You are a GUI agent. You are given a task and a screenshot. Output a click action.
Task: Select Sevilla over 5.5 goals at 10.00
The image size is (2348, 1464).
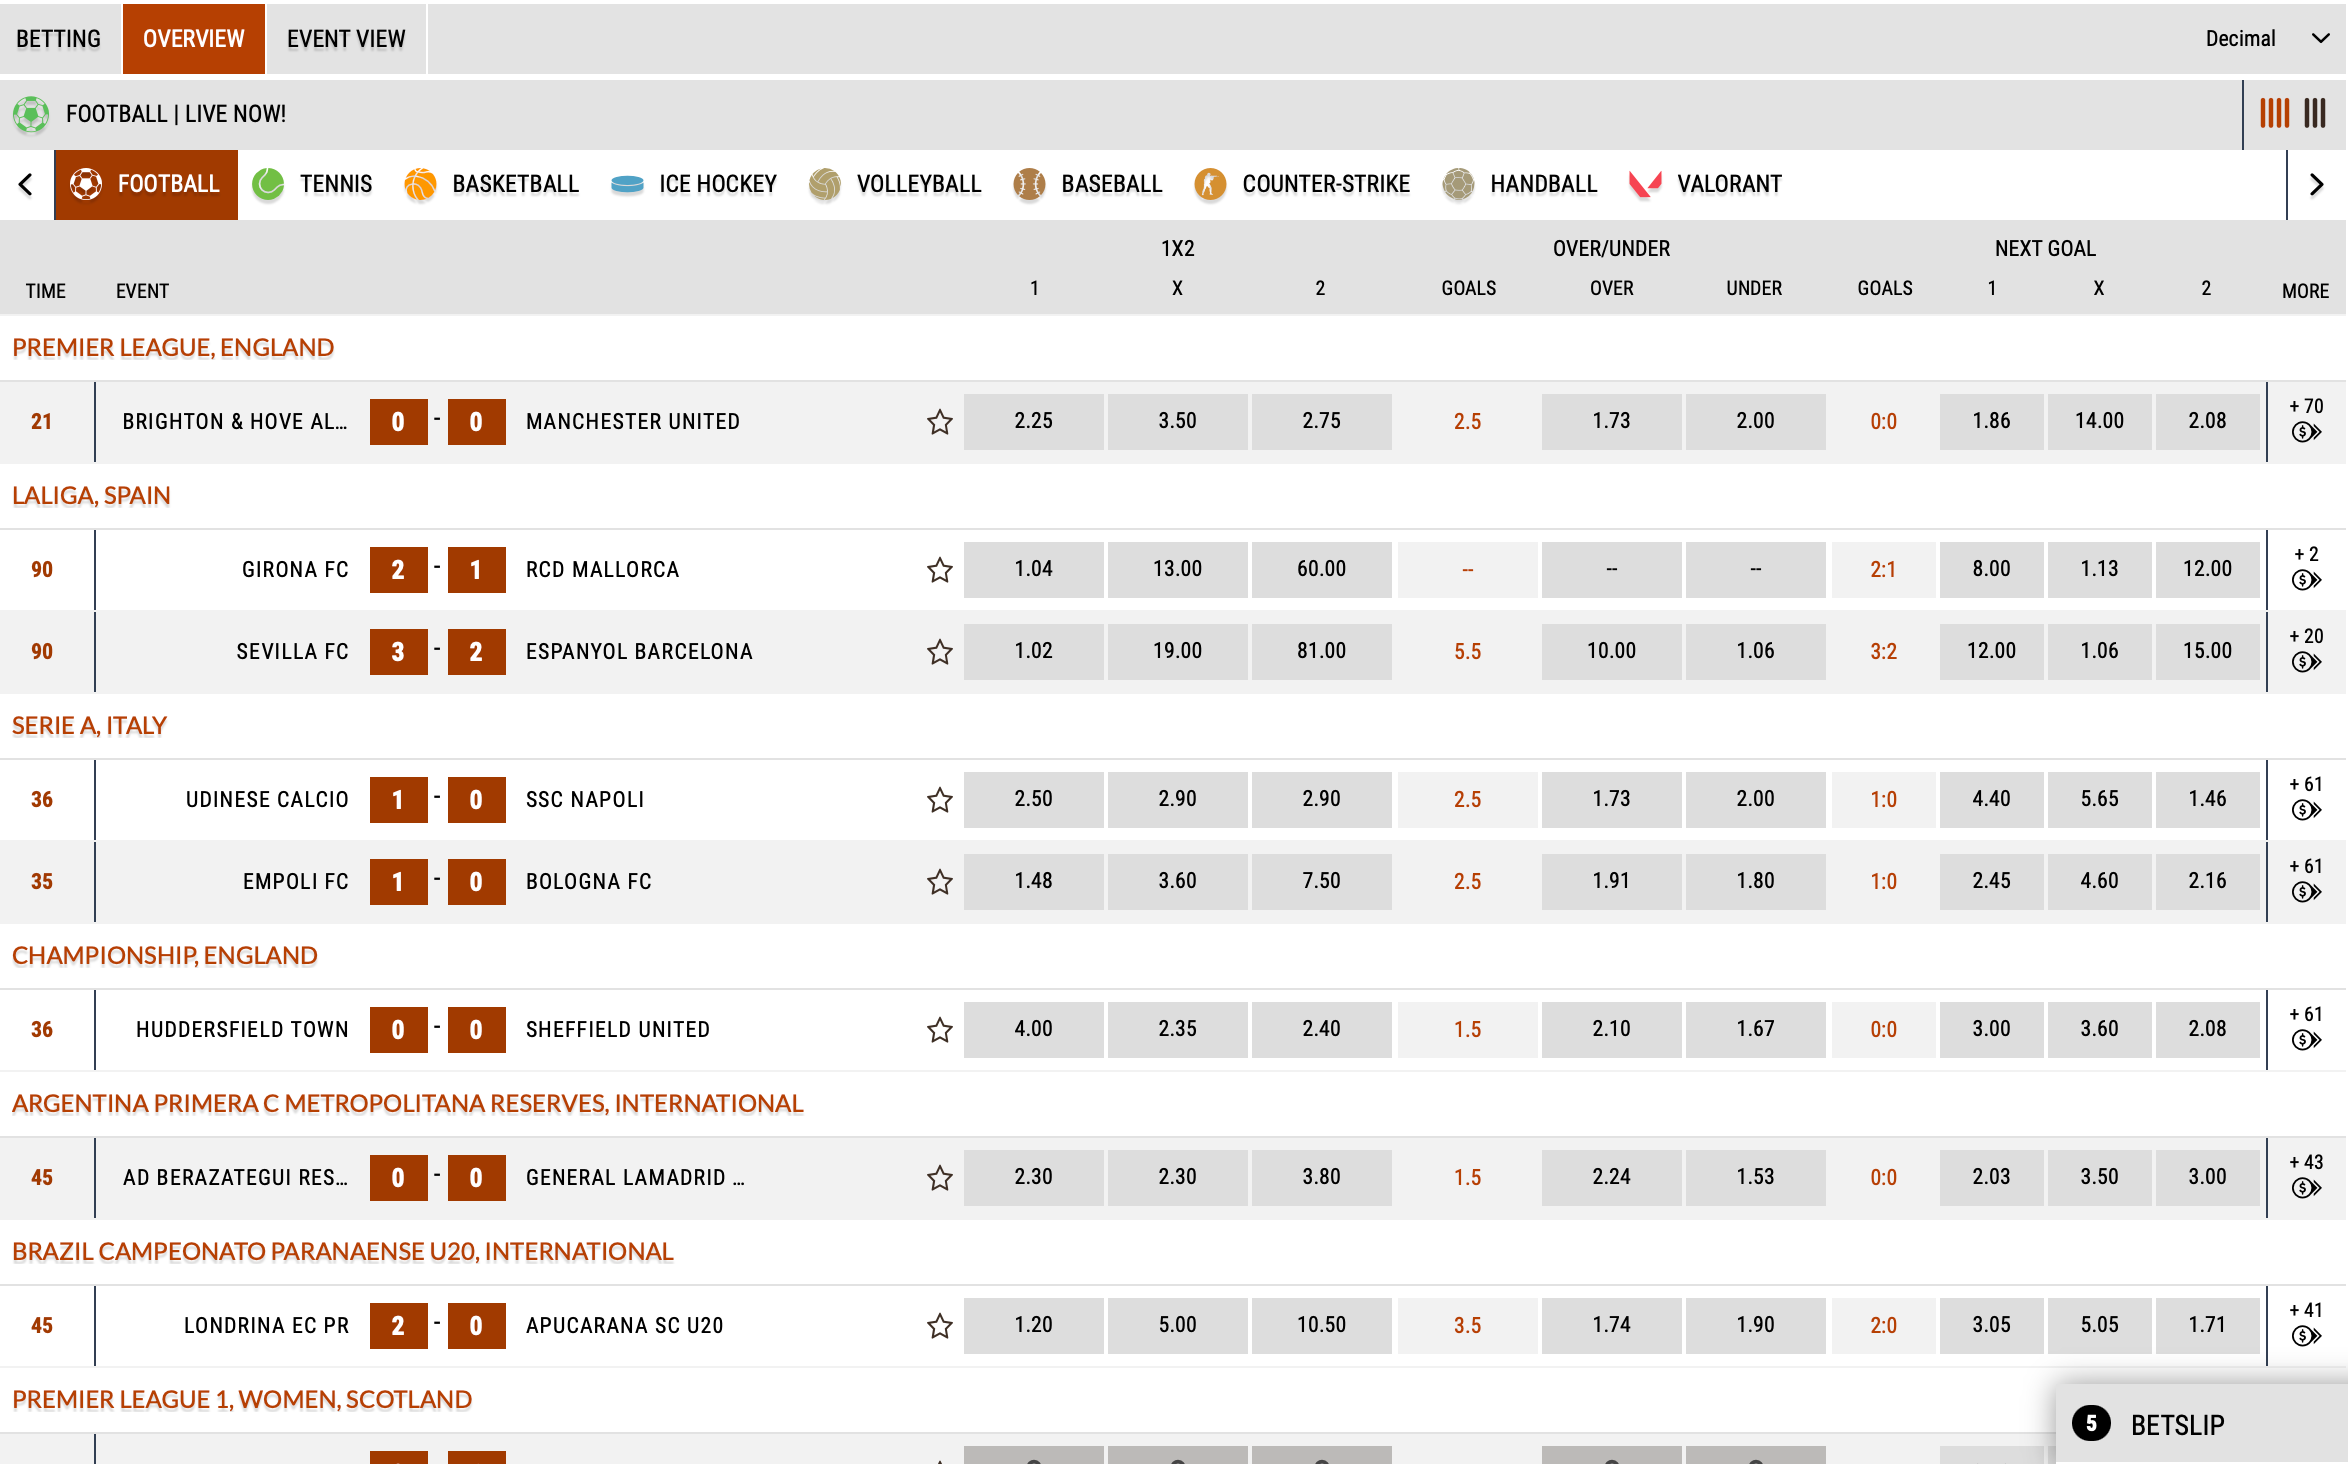pyautogui.click(x=1611, y=651)
